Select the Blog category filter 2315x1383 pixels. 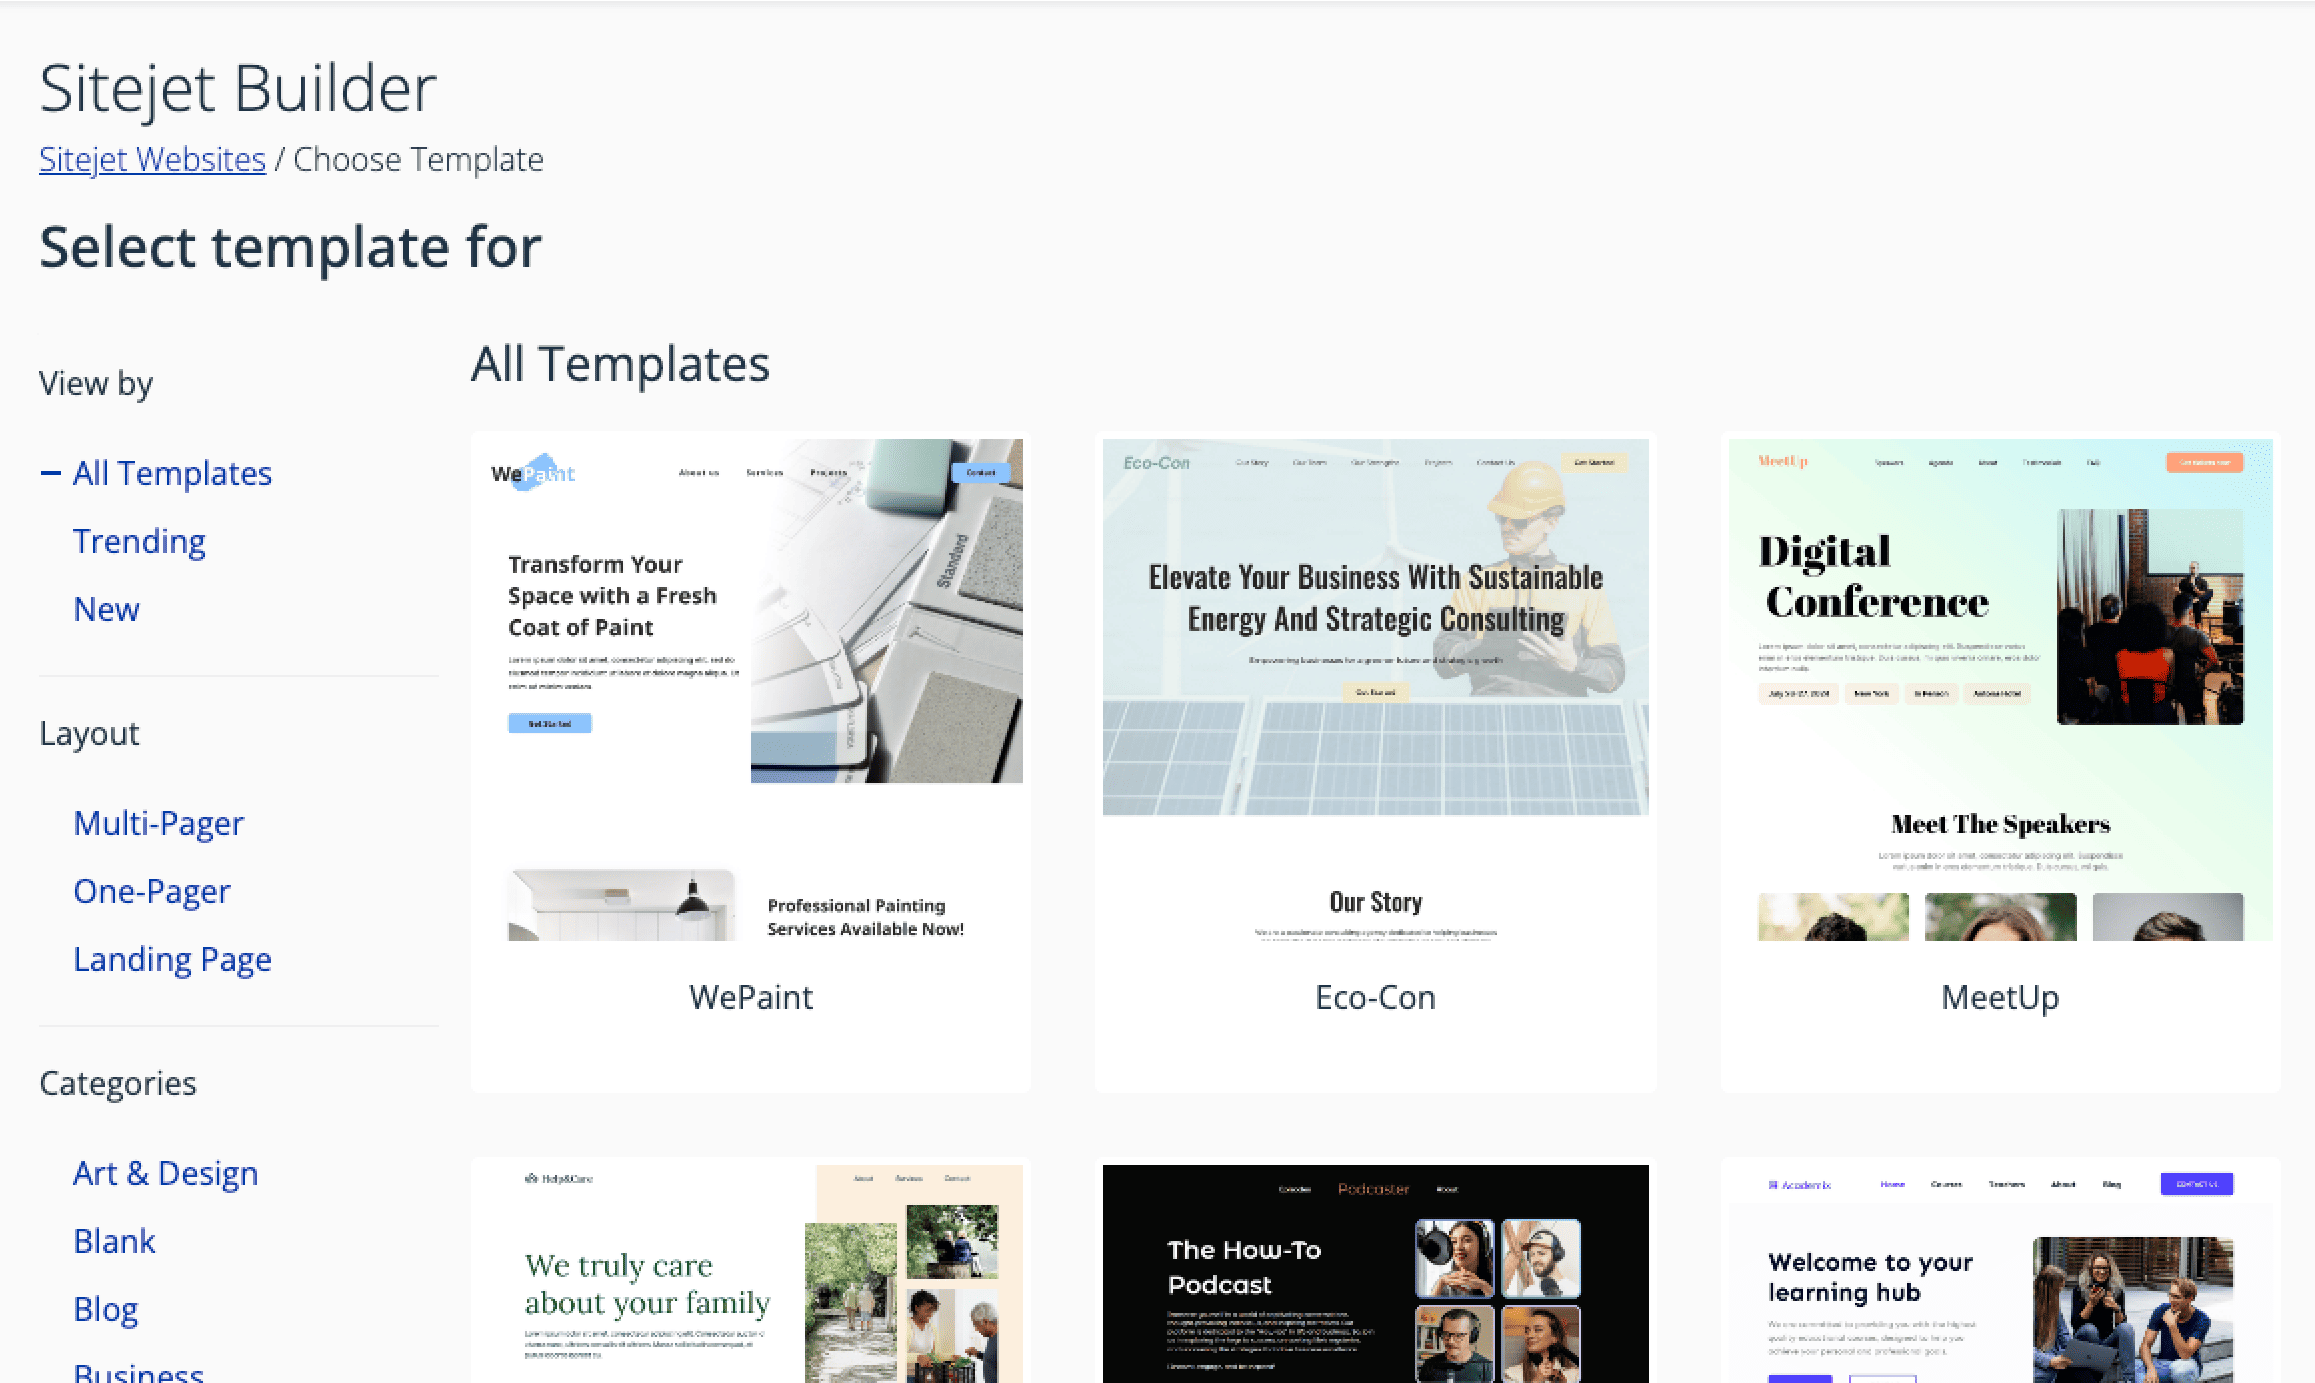[x=105, y=1307]
